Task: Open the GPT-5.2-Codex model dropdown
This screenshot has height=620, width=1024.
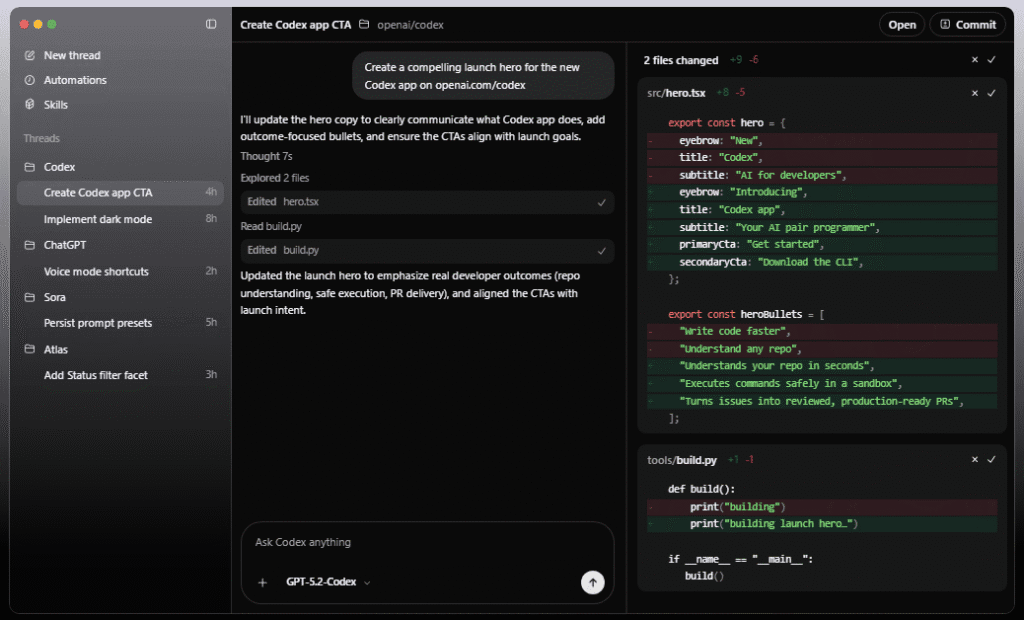Action: pos(328,582)
